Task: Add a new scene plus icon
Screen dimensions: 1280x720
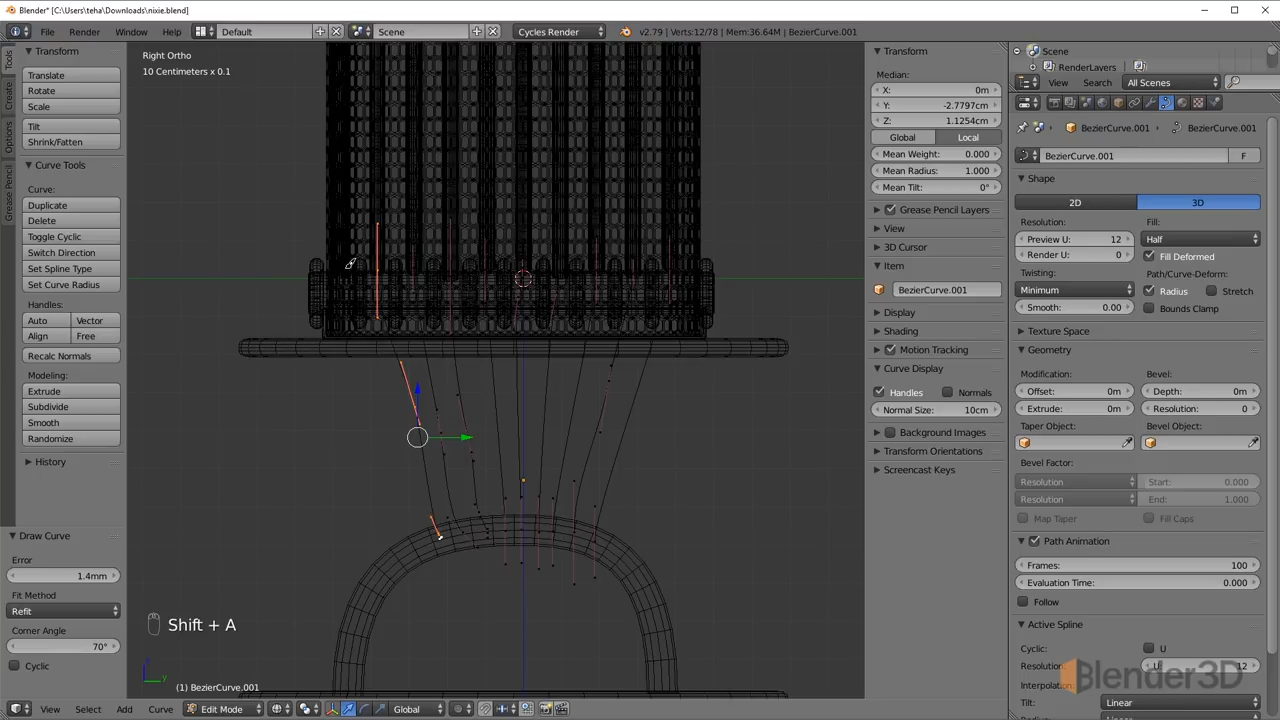Action: 477,32
